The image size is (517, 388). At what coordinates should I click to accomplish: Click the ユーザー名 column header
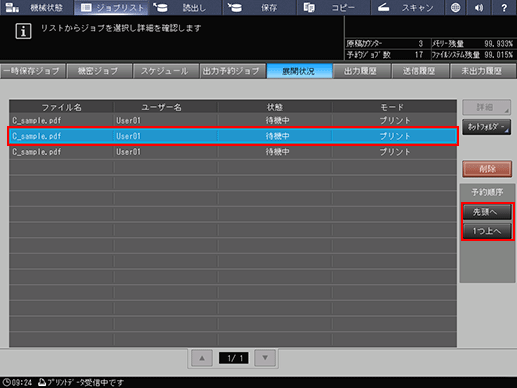pyautogui.click(x=161, y=107)
